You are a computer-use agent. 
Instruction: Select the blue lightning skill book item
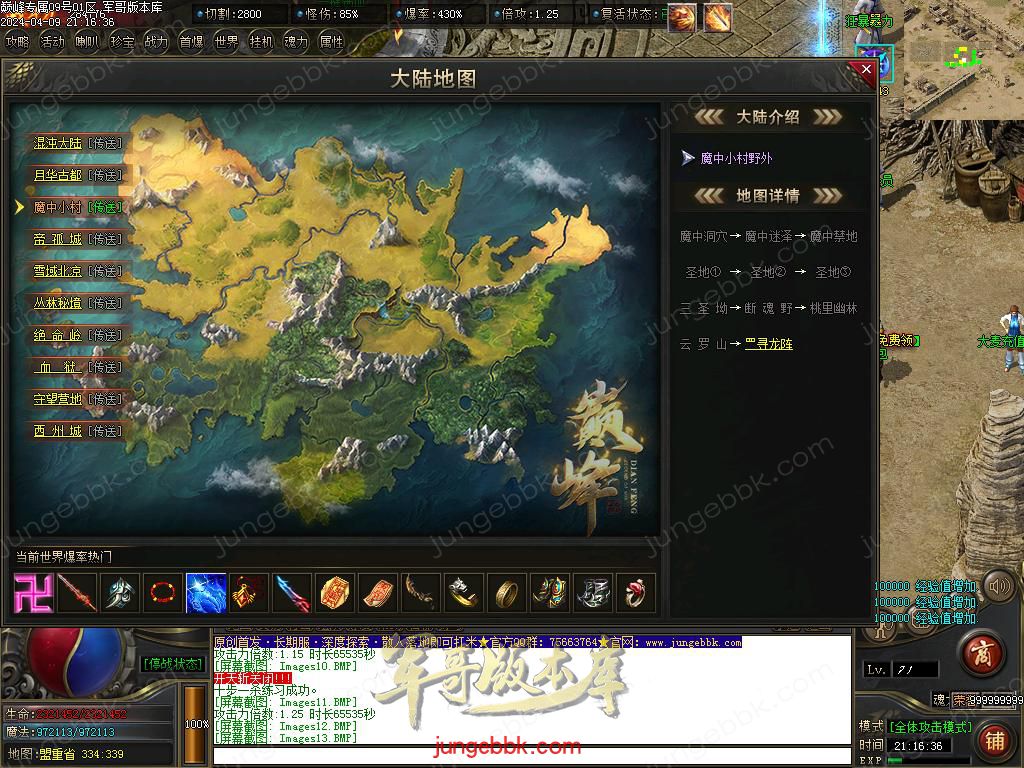(206, 593)
